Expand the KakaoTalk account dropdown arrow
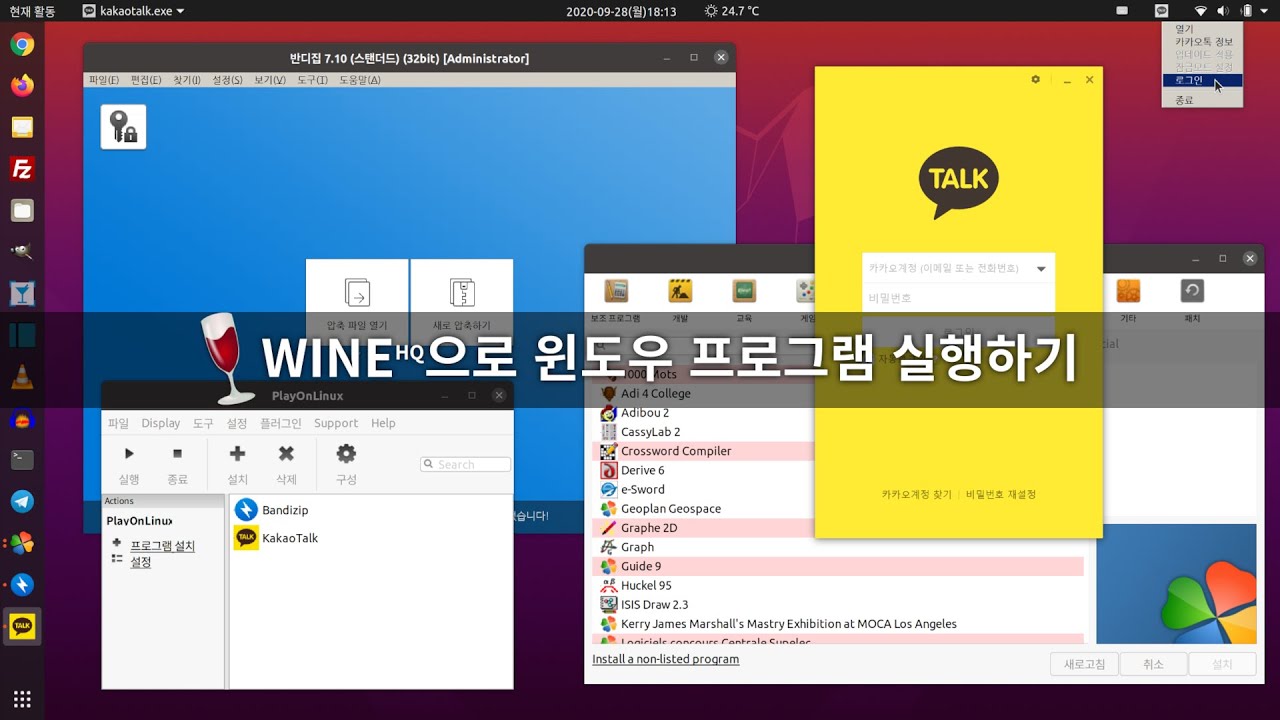 1041,269
